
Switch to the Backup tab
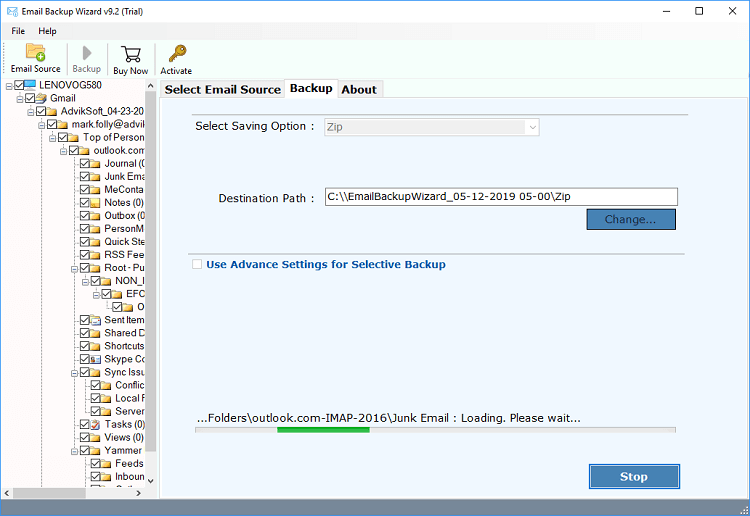pyautogui.click(x=311, y=88)
